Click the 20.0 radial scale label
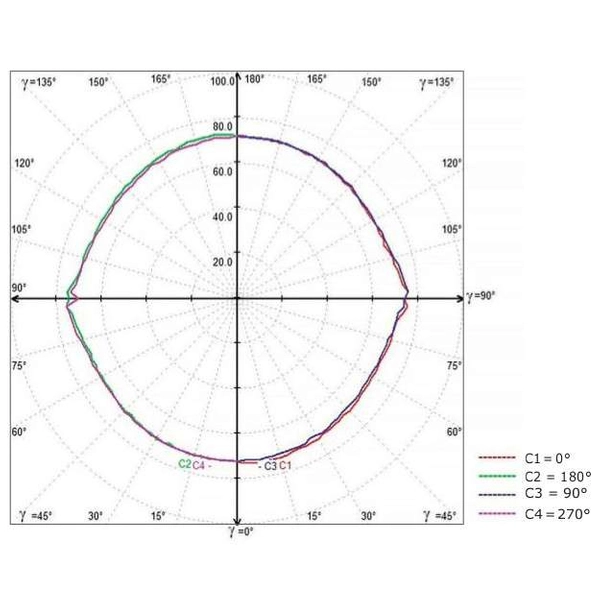 (222, 261)
